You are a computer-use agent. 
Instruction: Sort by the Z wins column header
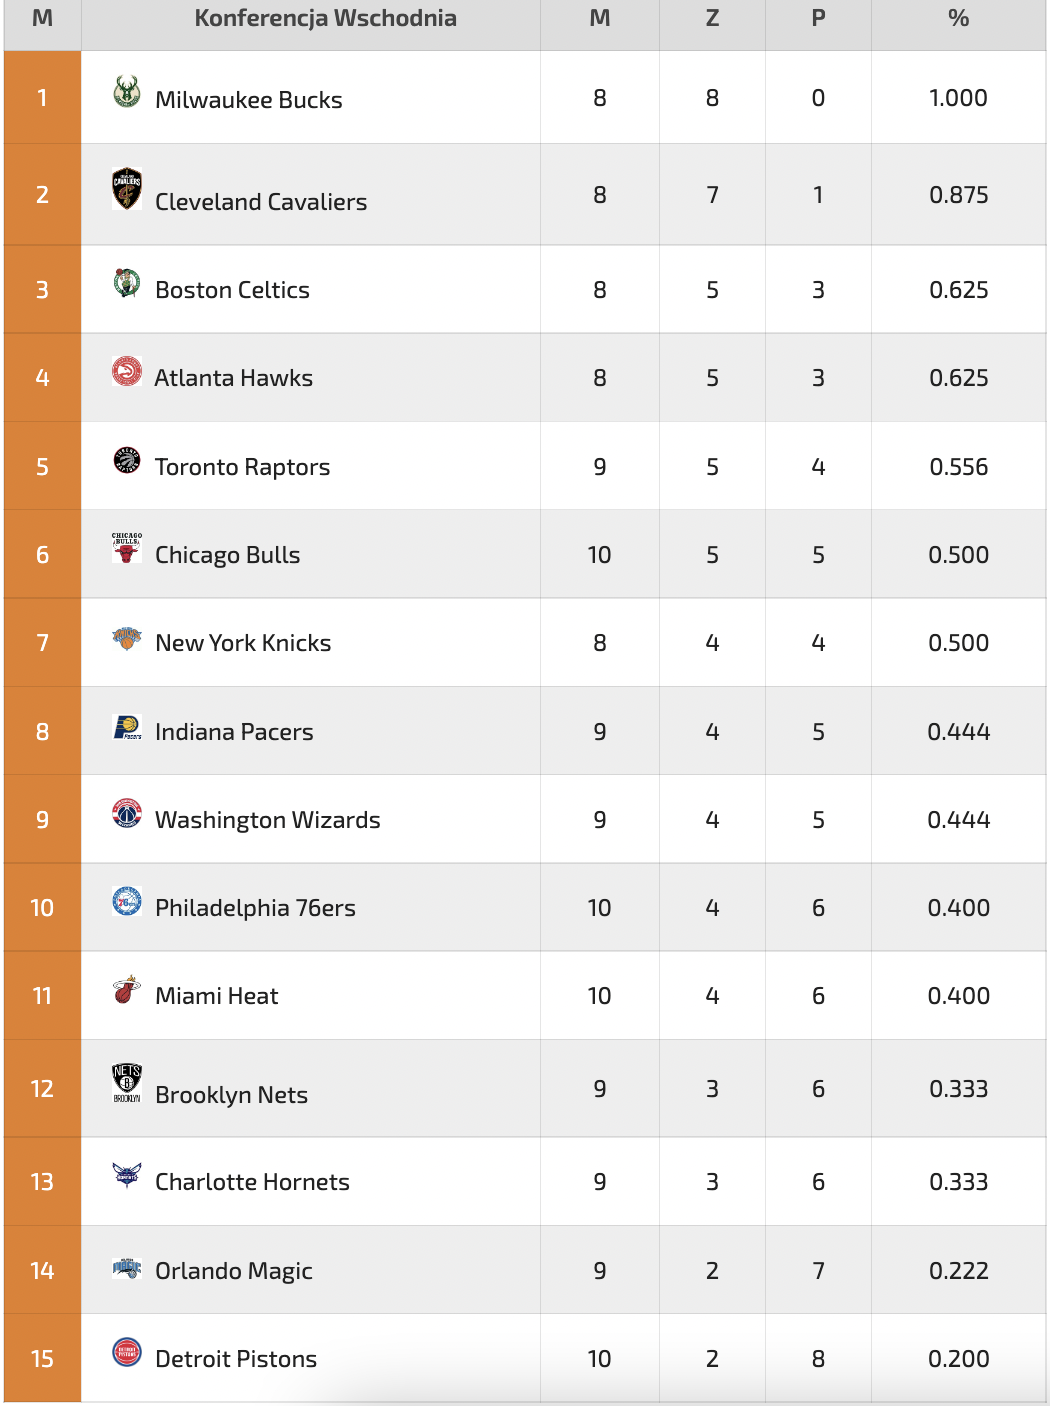point(712,19)
